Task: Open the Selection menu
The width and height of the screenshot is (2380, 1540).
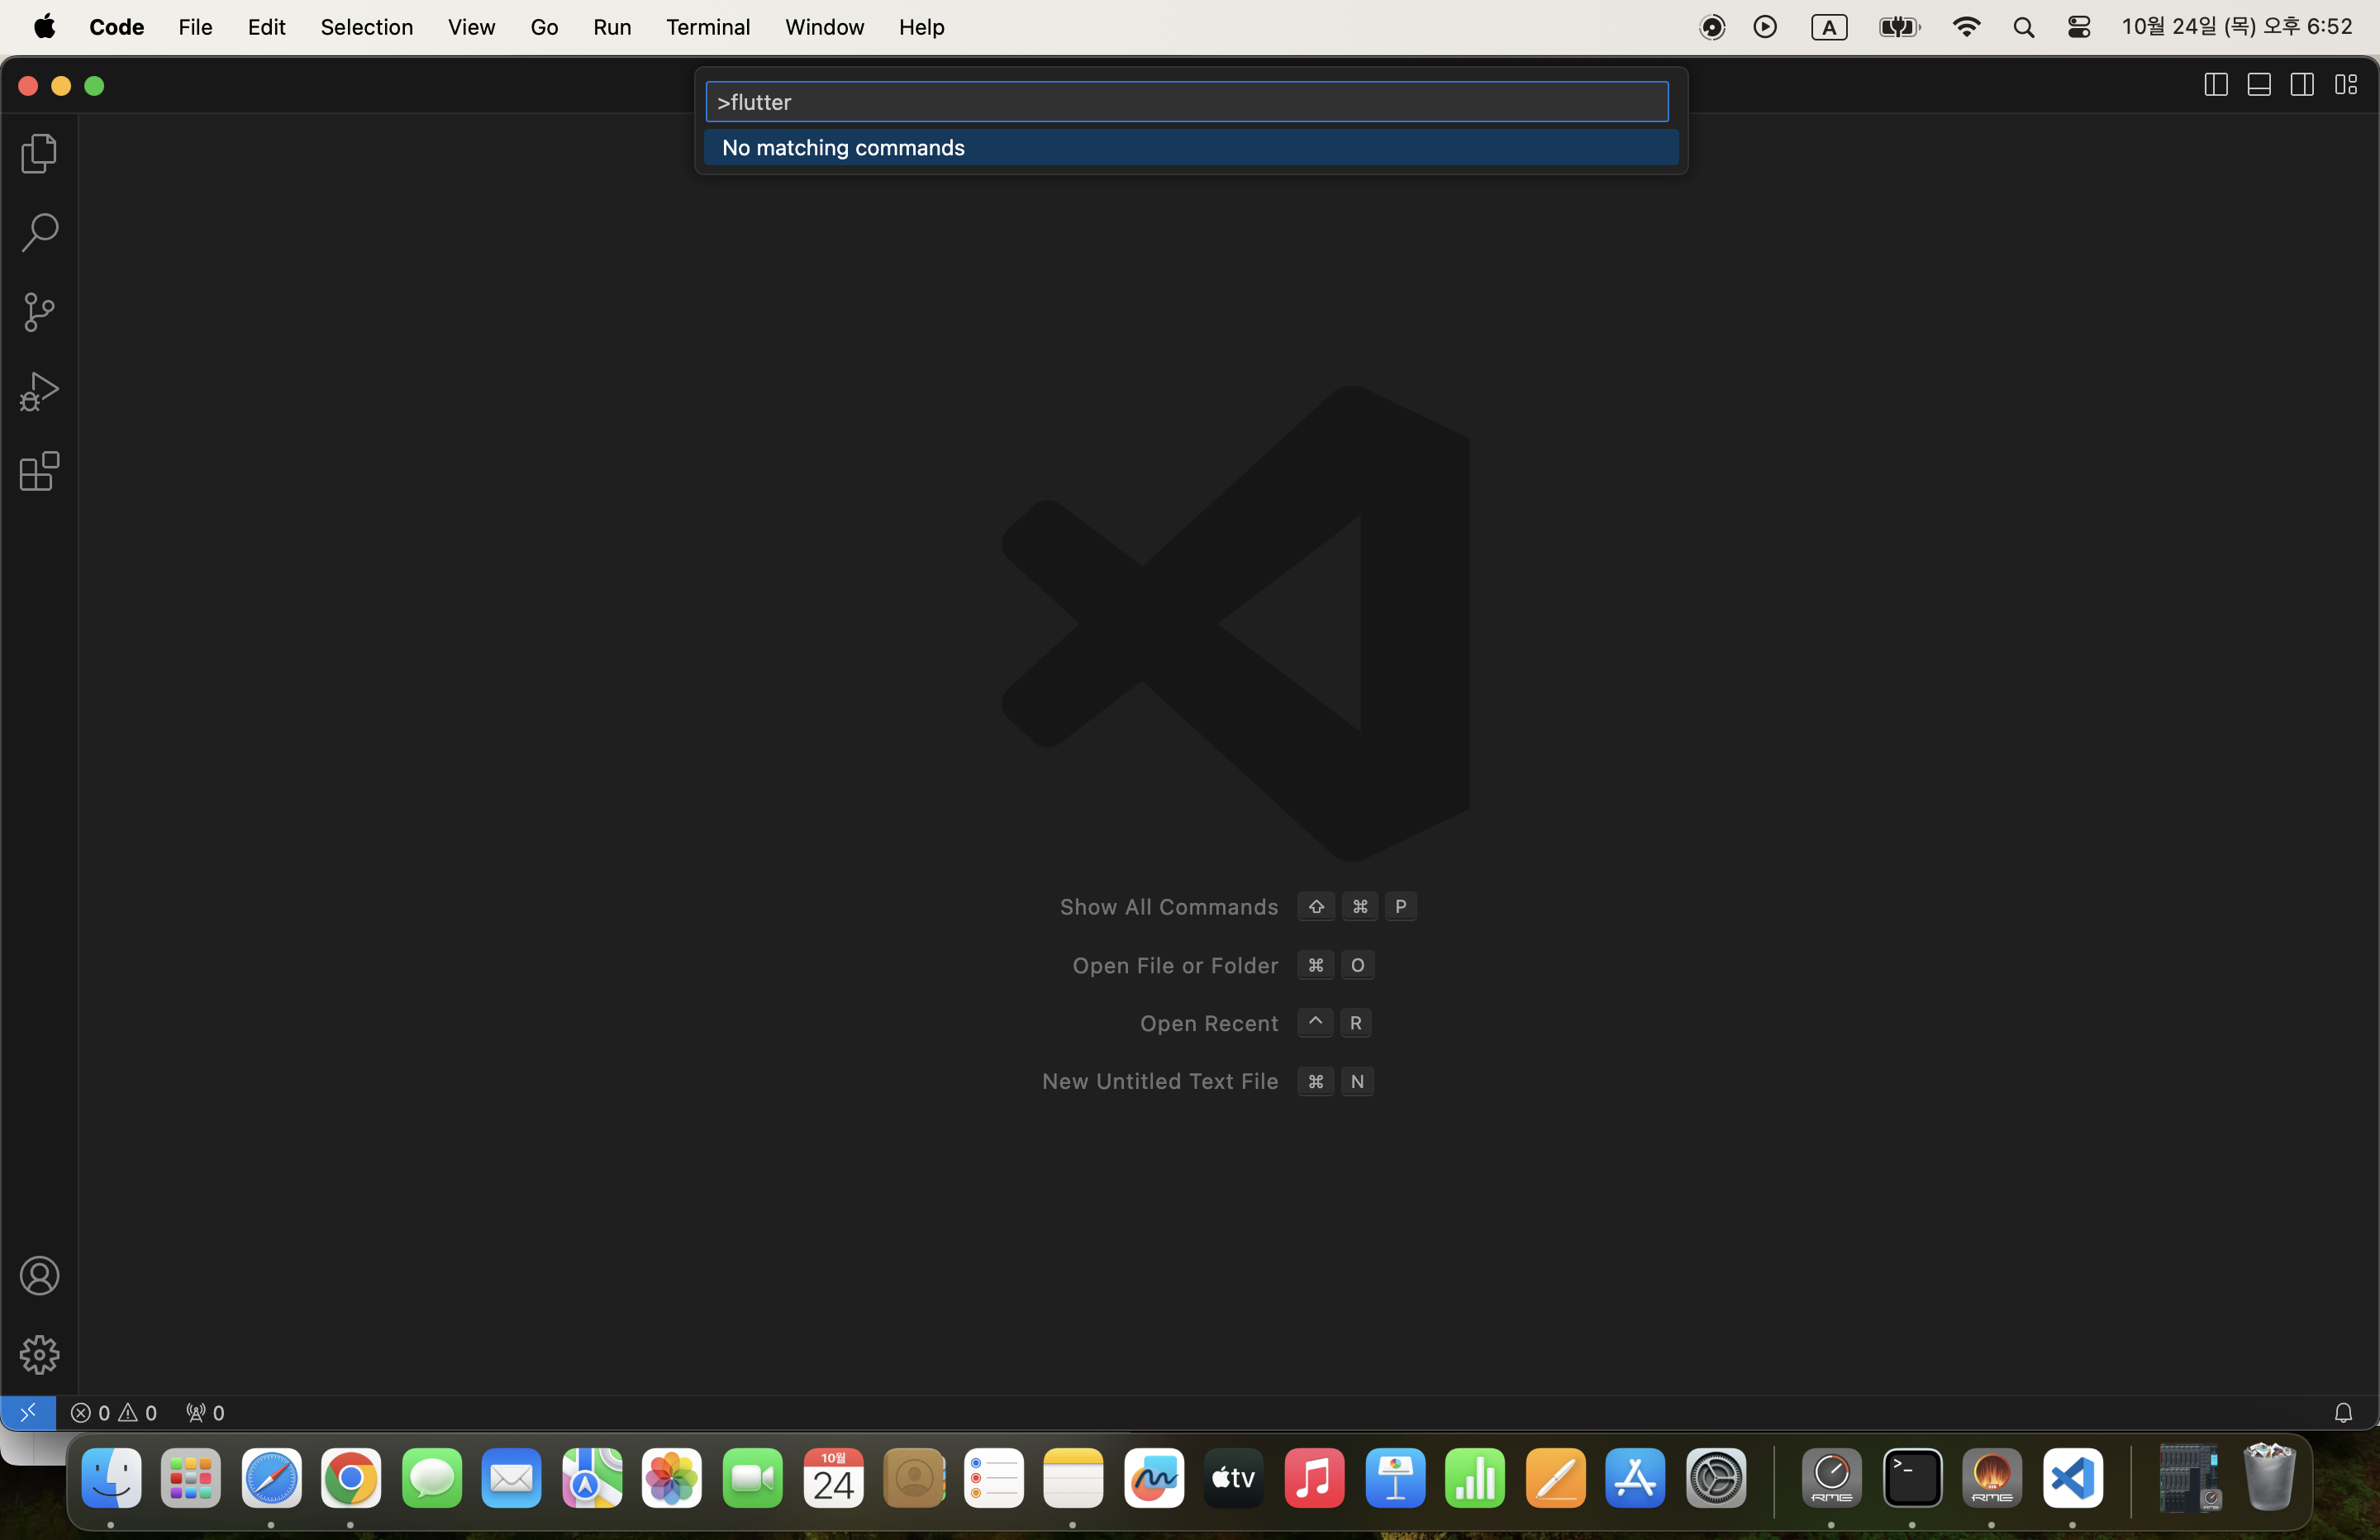Action: coord(366,27)
